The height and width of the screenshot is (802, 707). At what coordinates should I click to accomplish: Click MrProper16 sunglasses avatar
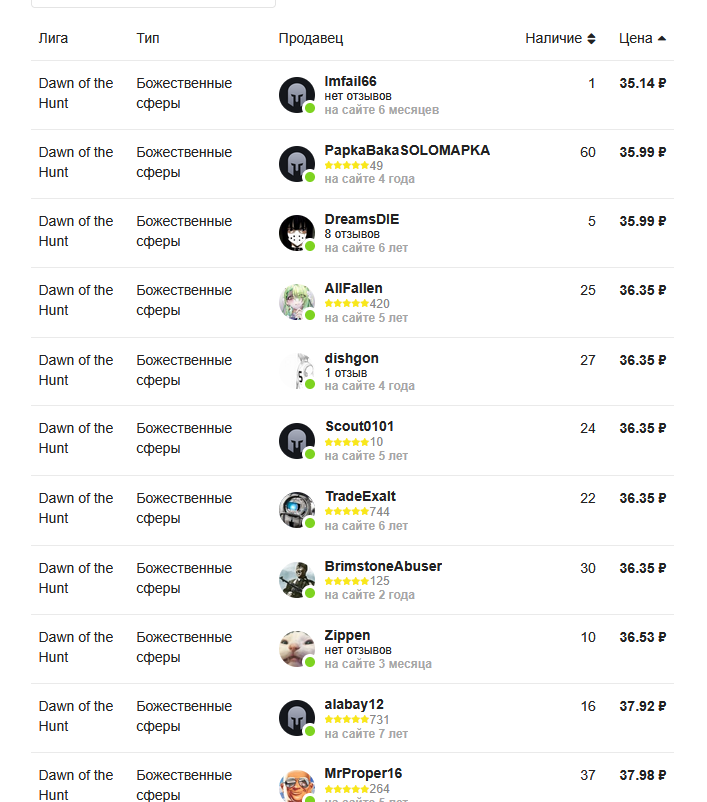click(297, 786)
